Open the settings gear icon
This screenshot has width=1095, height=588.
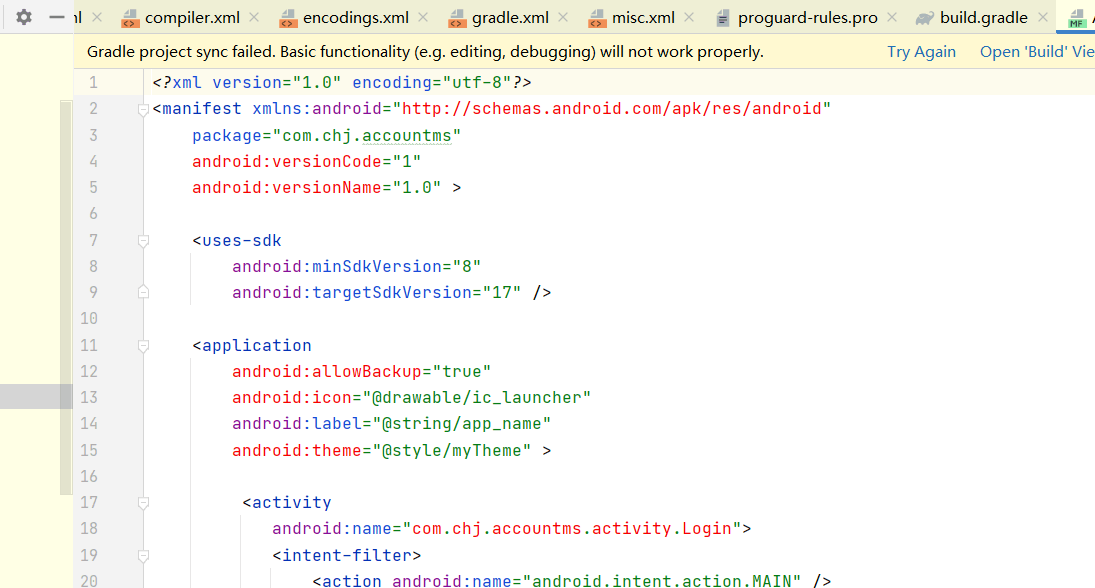24,17
